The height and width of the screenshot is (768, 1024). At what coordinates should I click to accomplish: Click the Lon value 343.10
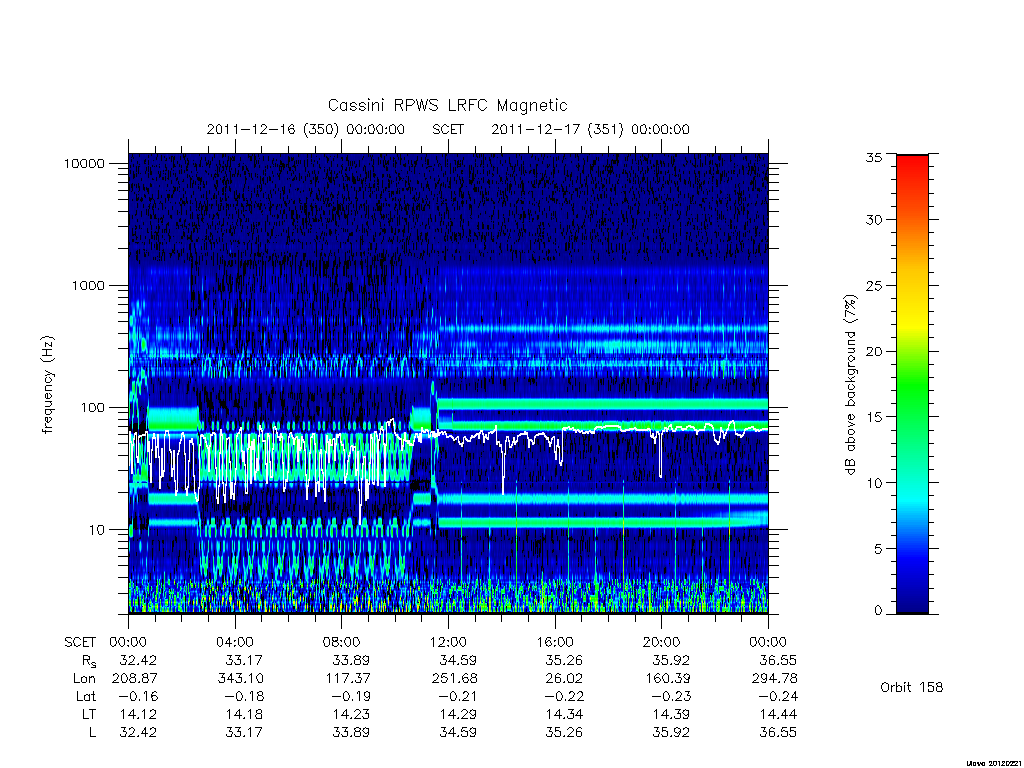point(241,679)
